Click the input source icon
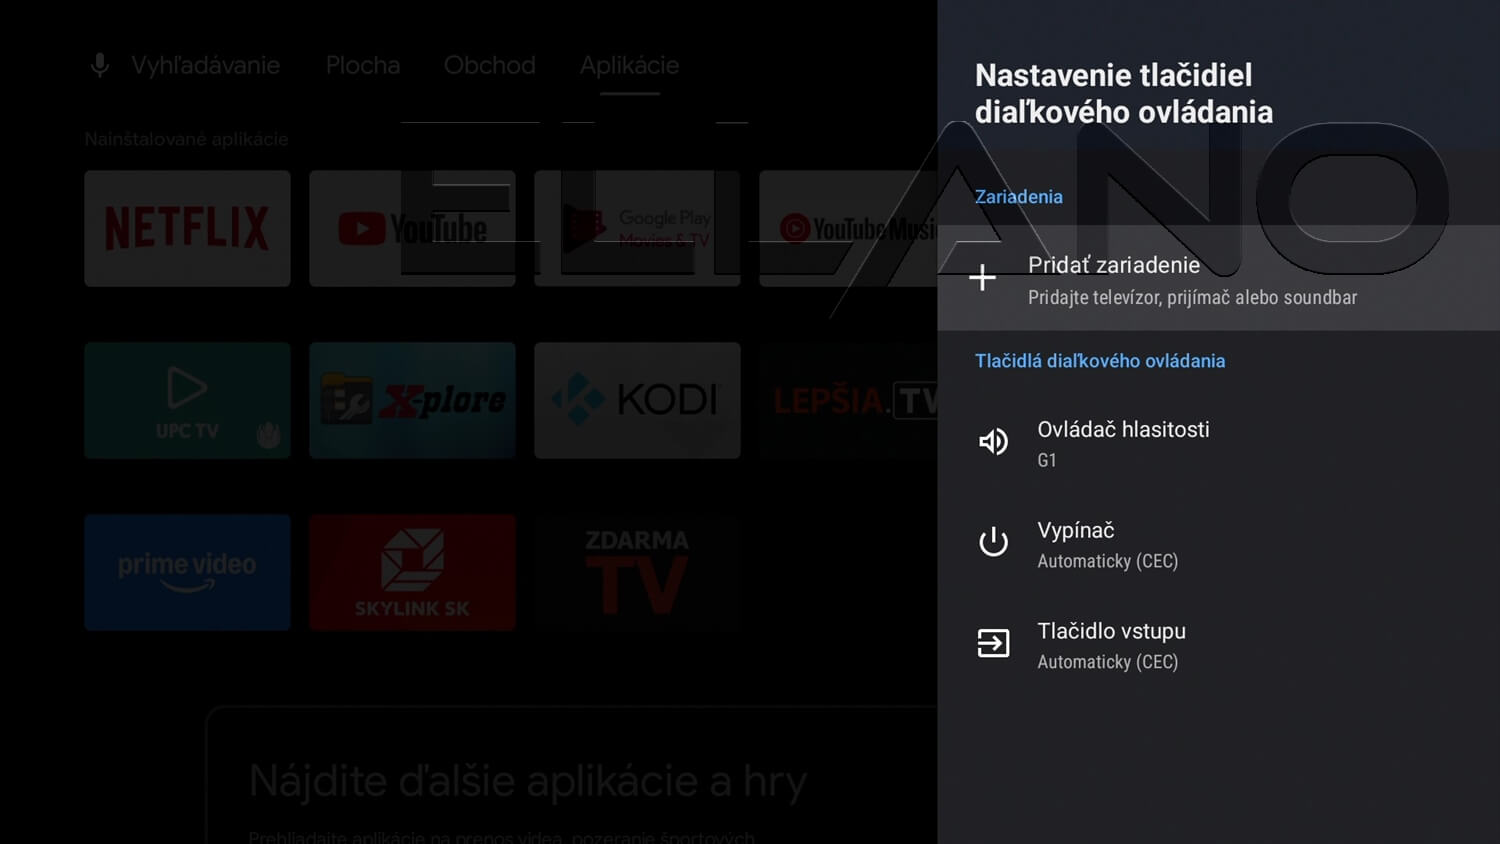The image size is (1500, 844). 993,643
